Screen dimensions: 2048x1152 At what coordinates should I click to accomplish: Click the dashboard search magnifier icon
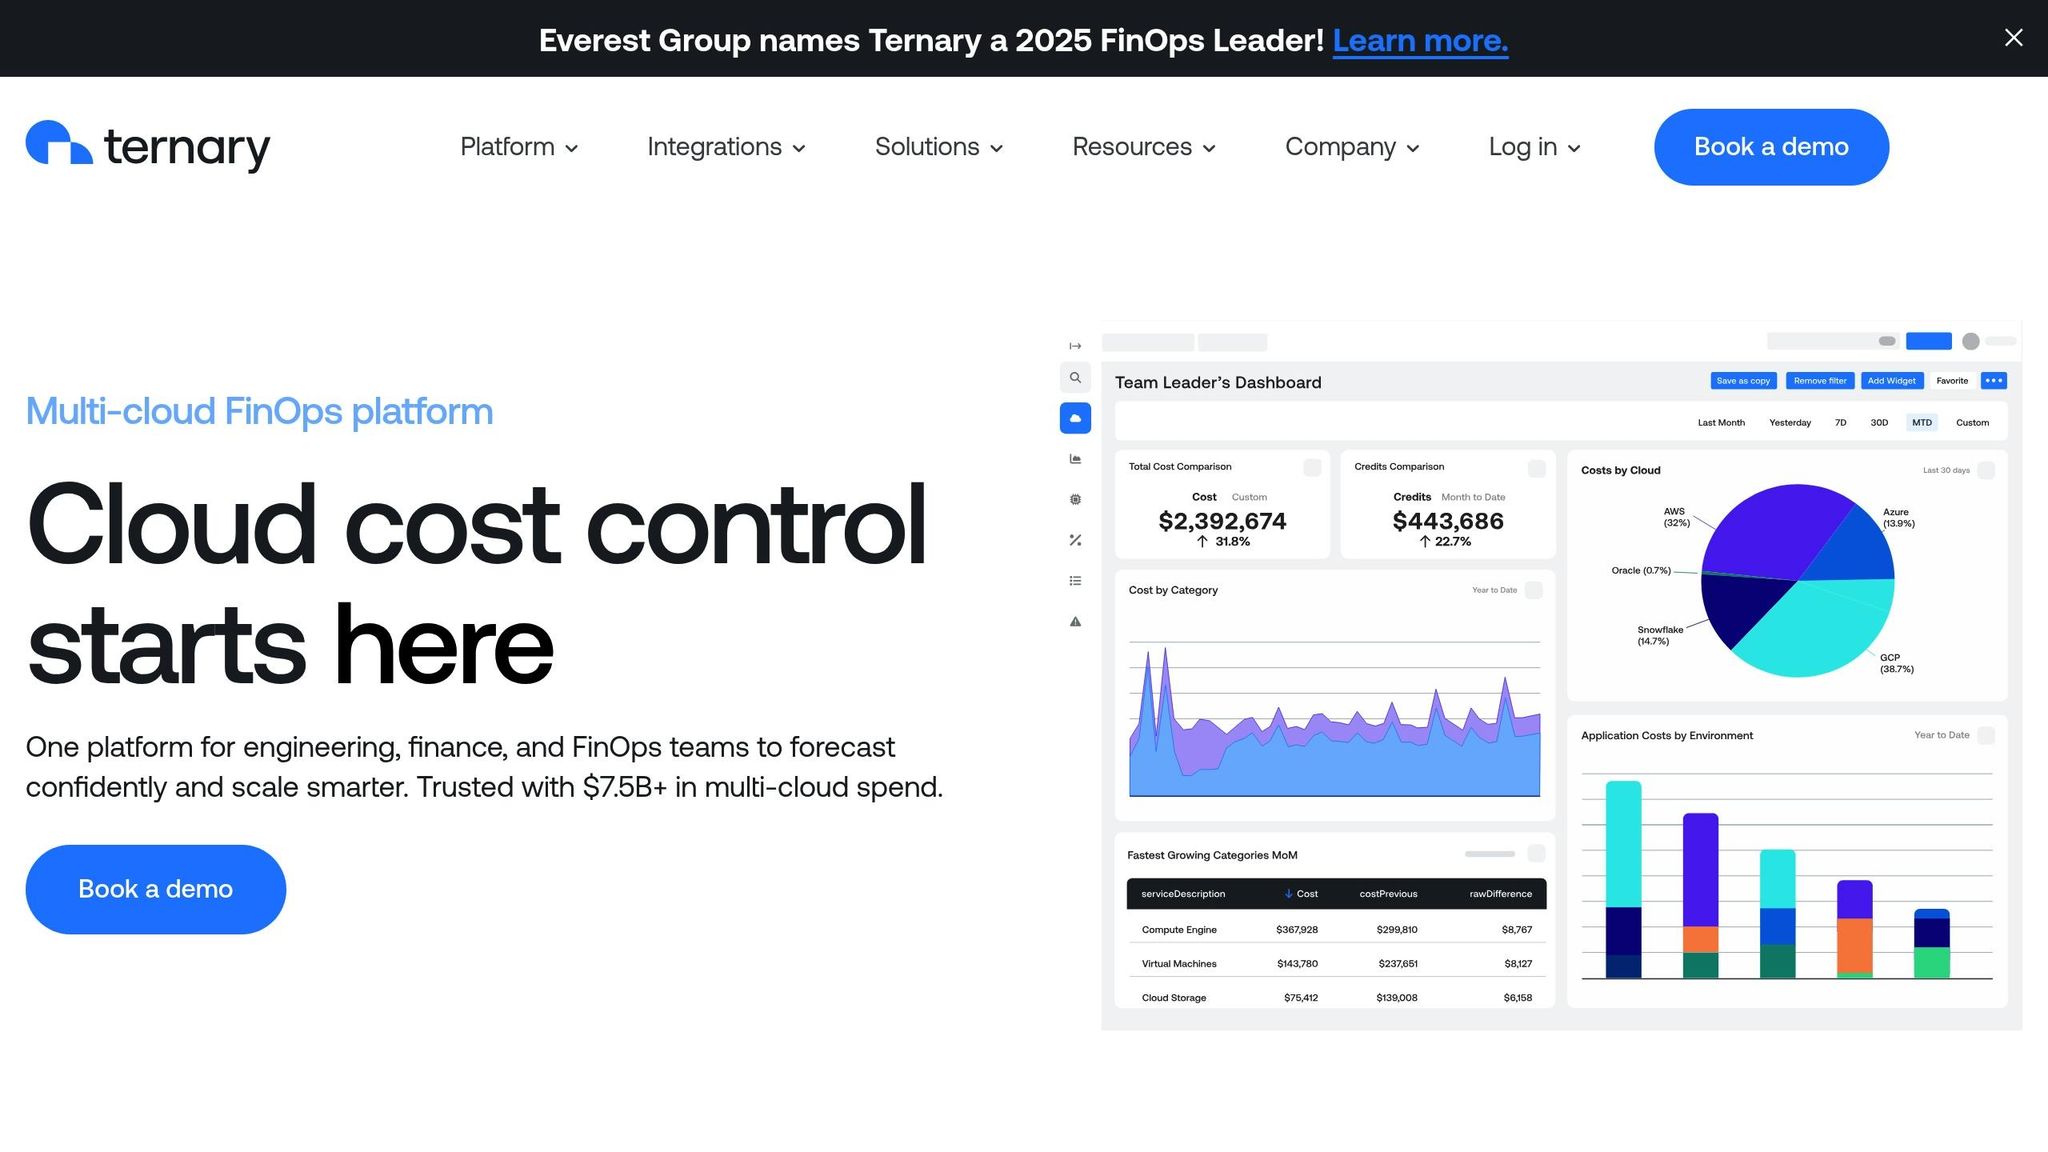[1075, 378]
